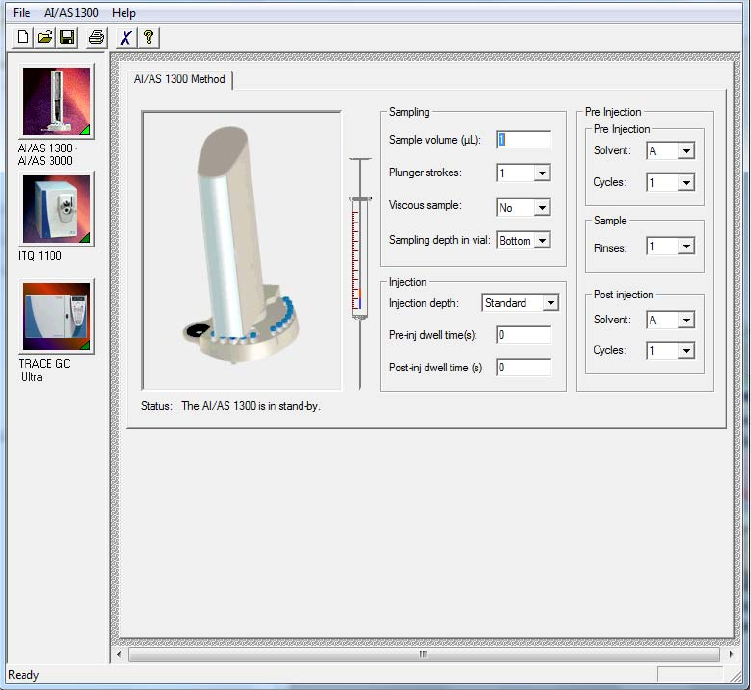Click the Print toolbar icon
The width and height of the screenshot is (751, 690).
click(96, 37)
